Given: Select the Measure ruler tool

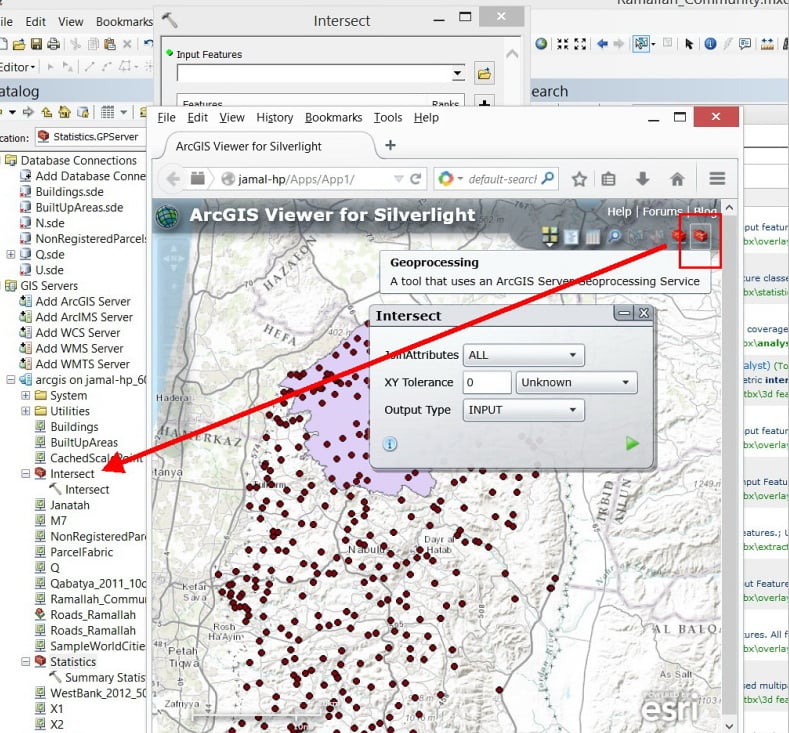Looking at the screenshot, I should coord(767,44).
